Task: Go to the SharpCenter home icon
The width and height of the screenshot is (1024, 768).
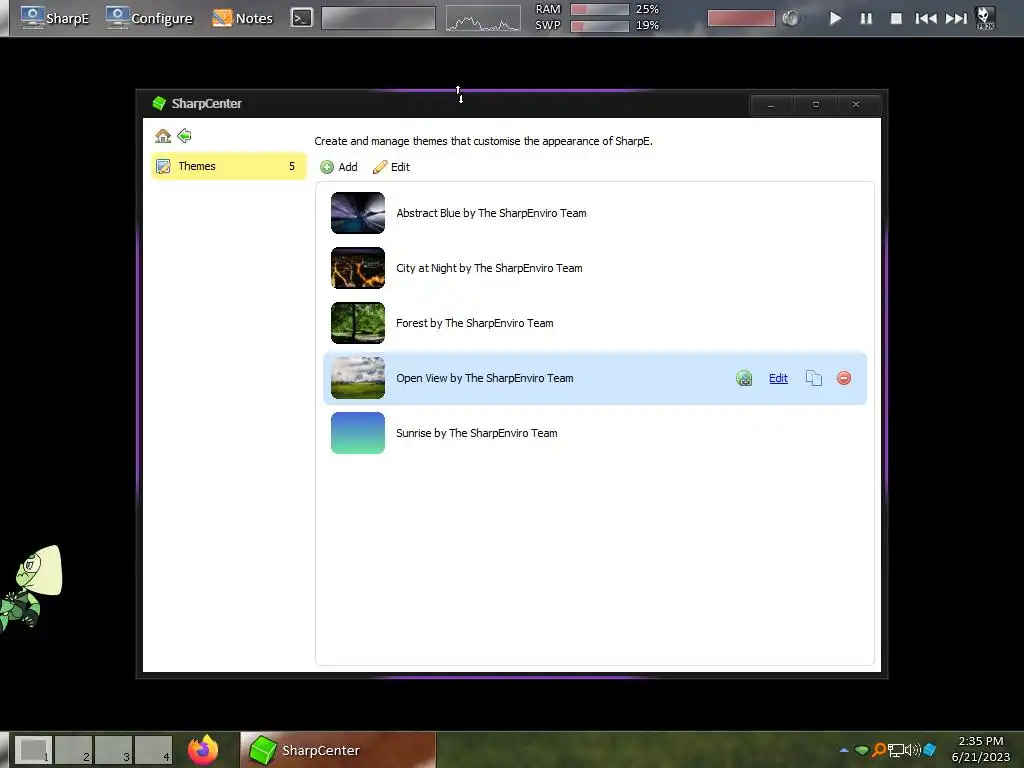Action: coord(163,136)
